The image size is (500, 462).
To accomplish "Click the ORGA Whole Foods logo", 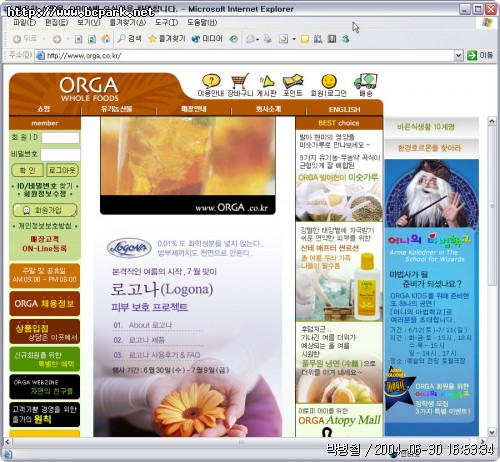I will [89, 89].
